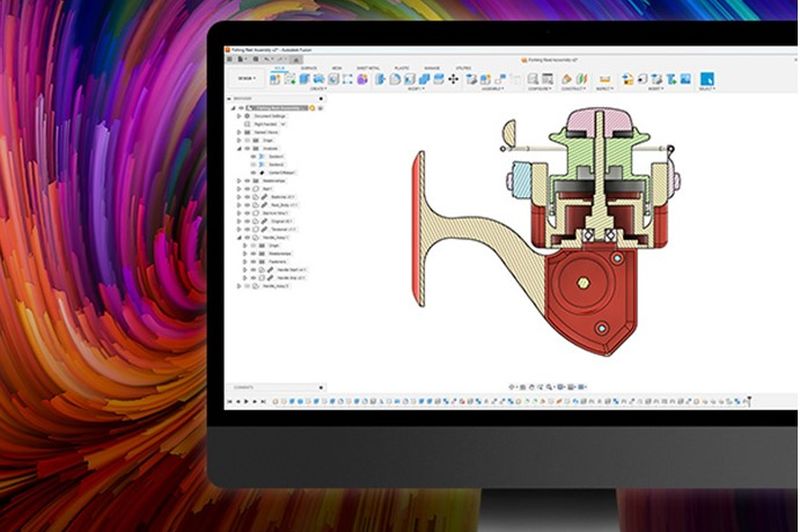Select the Revolve tool

(319, 79)
